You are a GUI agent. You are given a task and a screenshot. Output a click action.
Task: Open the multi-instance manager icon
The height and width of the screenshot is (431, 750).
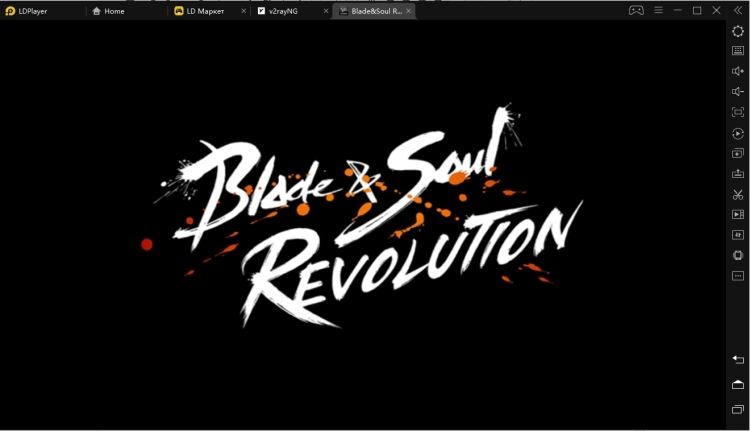coord(738,154)
